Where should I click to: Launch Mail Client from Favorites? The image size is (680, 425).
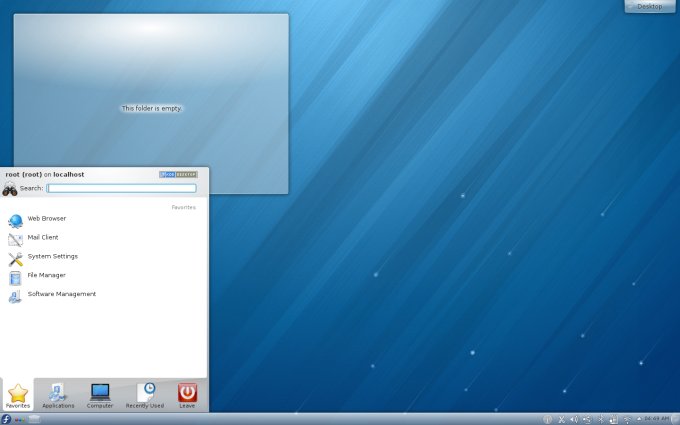pyautogui.click(x=33, y=239)
